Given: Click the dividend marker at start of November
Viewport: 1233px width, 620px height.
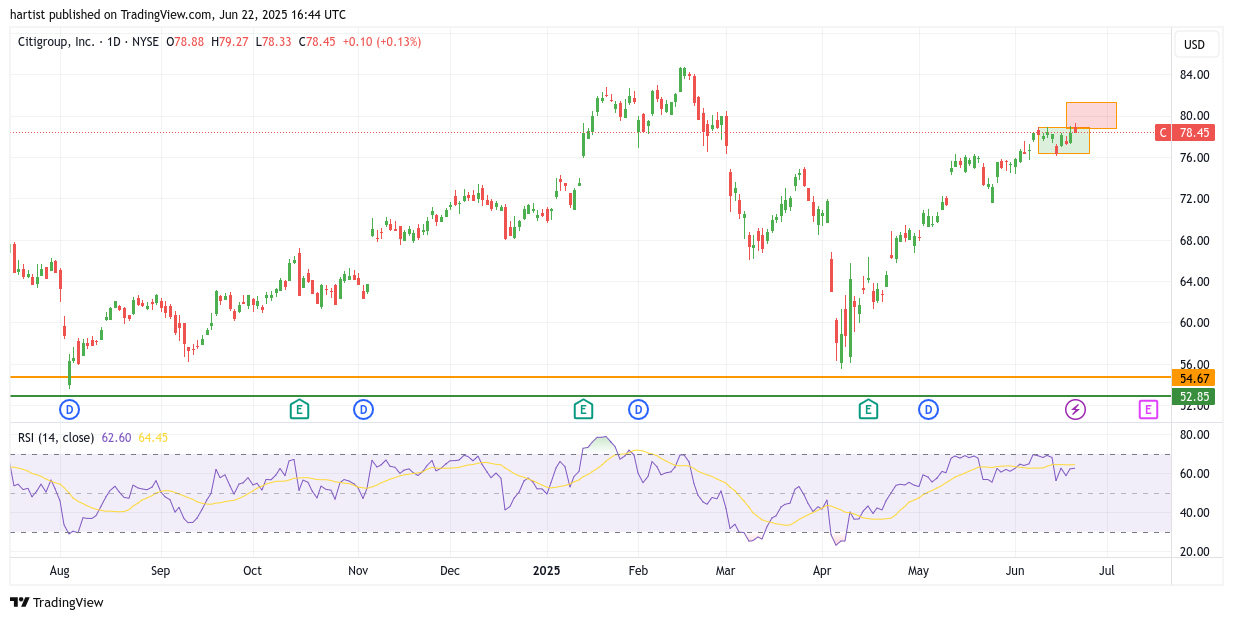Looking at the screenshot, I should [x=363, y=409].
